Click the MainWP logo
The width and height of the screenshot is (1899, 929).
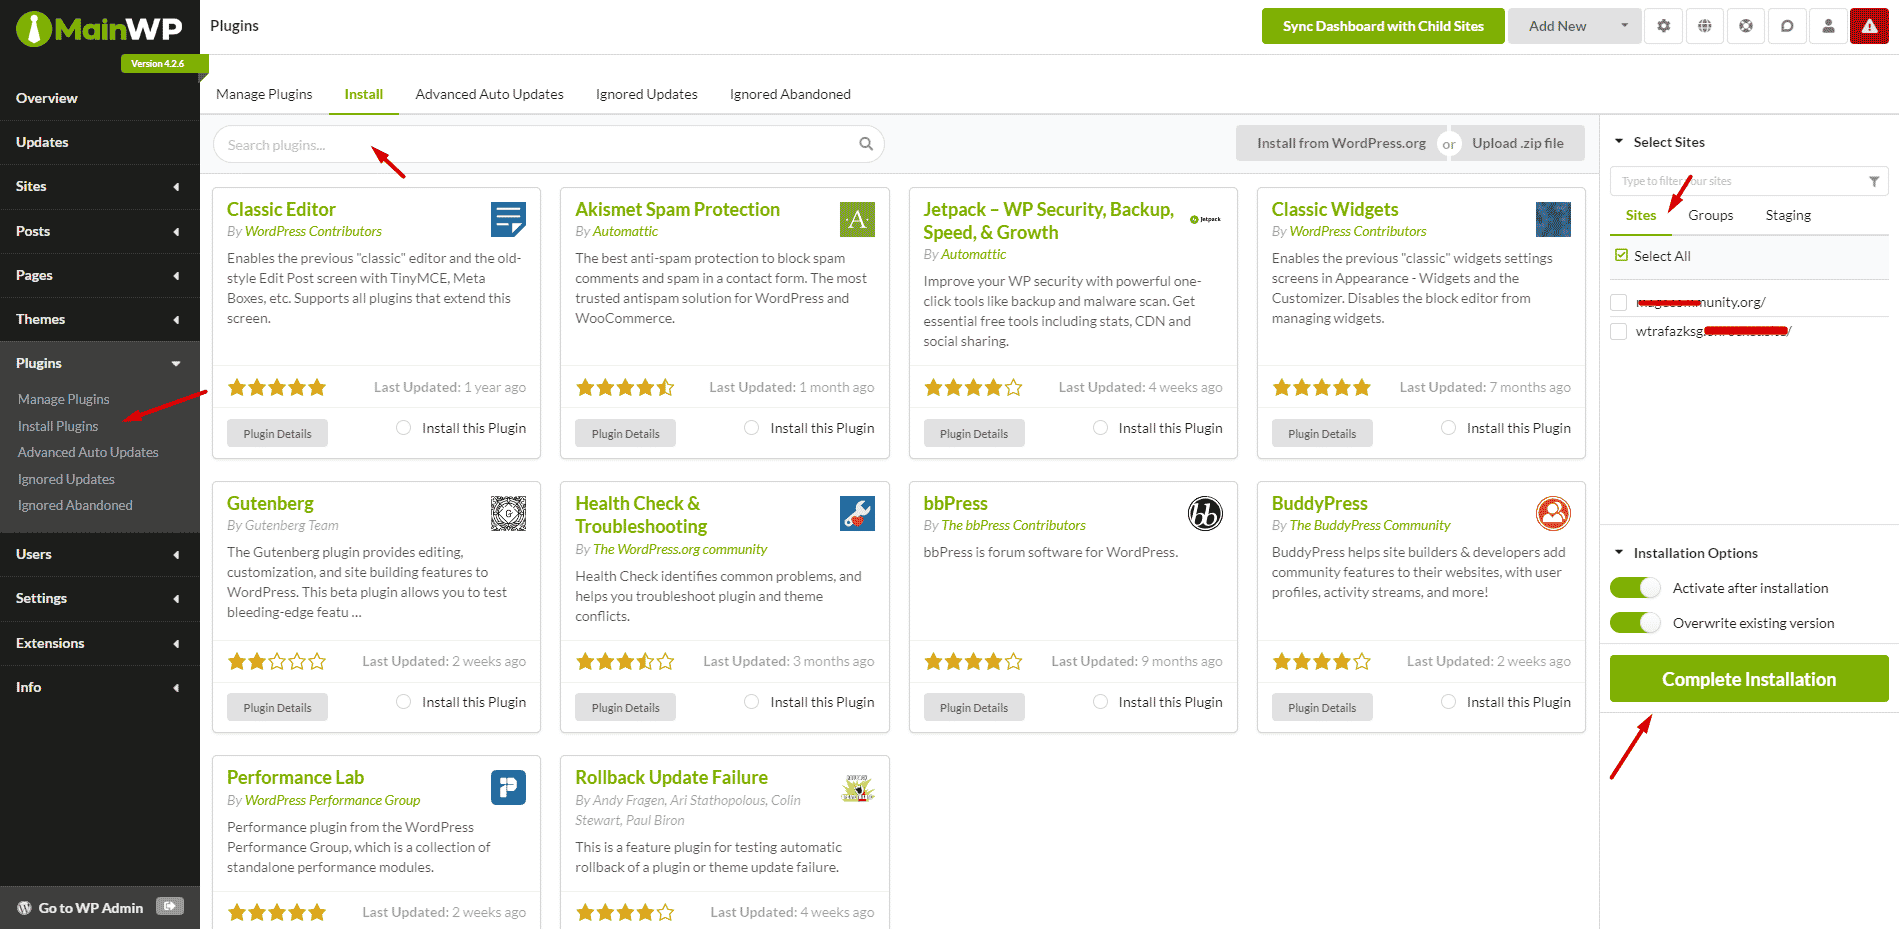[99, 29]
